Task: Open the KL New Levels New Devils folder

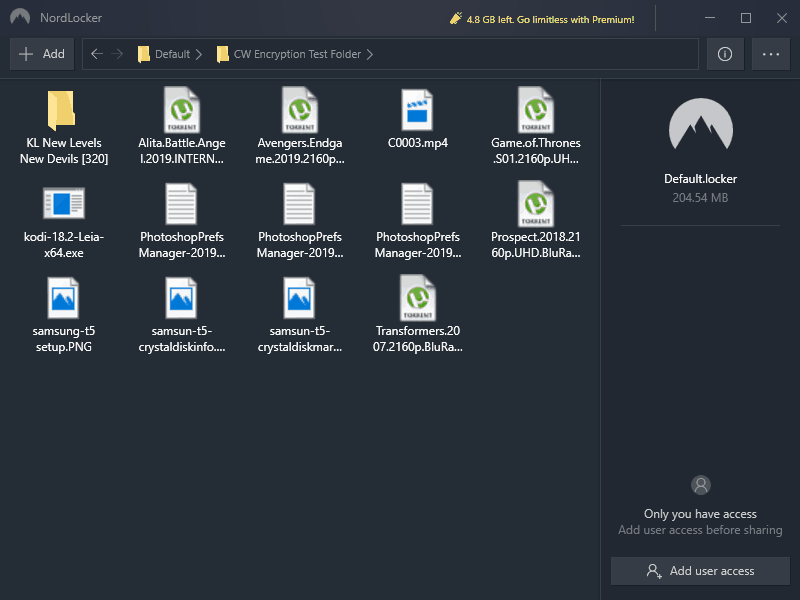Action: 63,126
